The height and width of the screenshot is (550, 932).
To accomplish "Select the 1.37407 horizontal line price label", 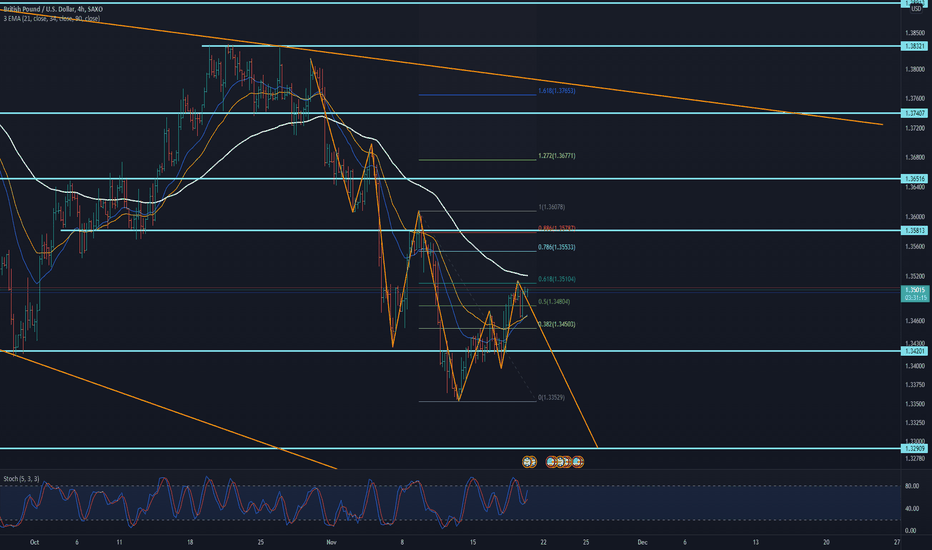I will 915,113.
